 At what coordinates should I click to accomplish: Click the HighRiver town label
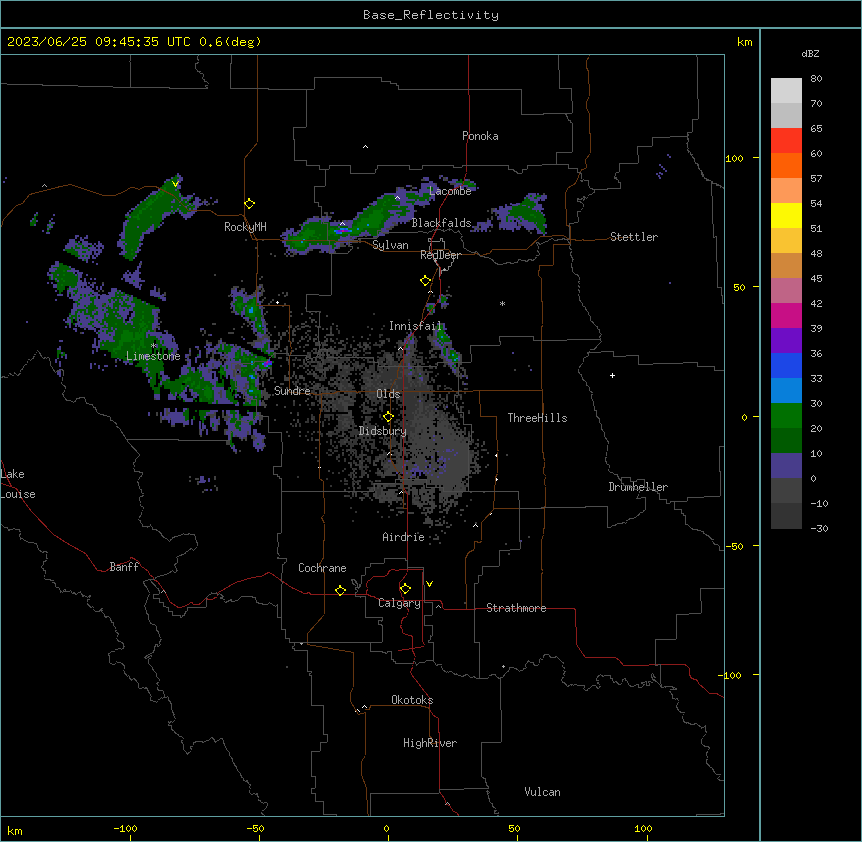coord(430,743)
